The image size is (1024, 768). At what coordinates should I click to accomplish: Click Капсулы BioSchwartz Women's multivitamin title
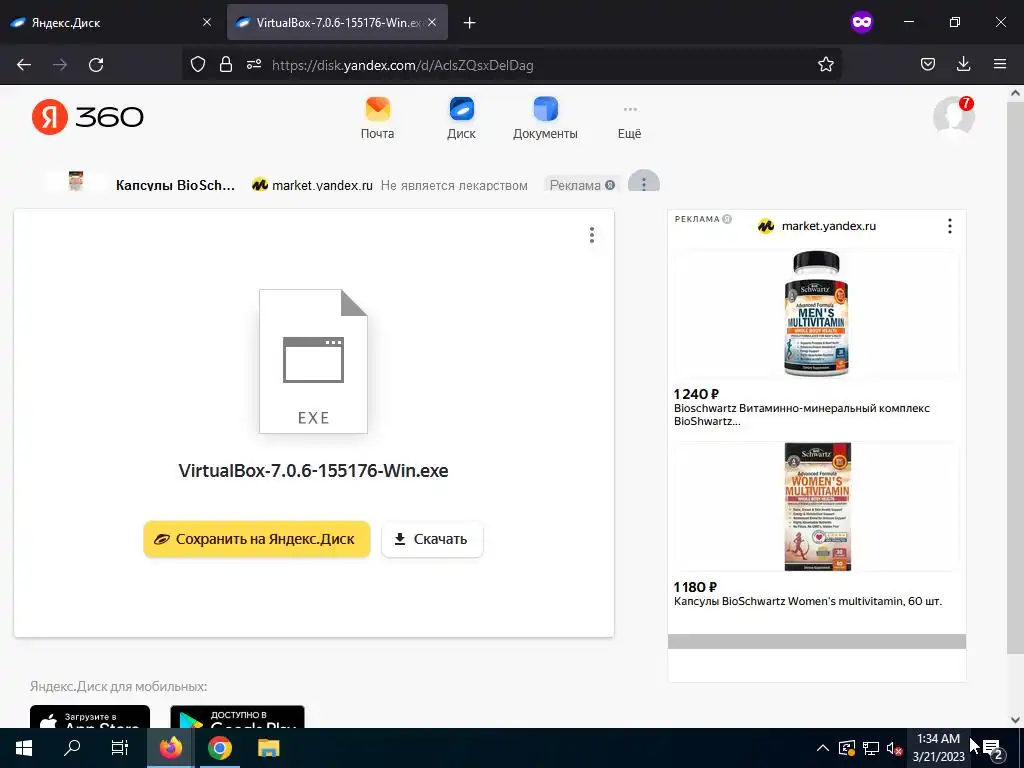click(x=808, y=601)
